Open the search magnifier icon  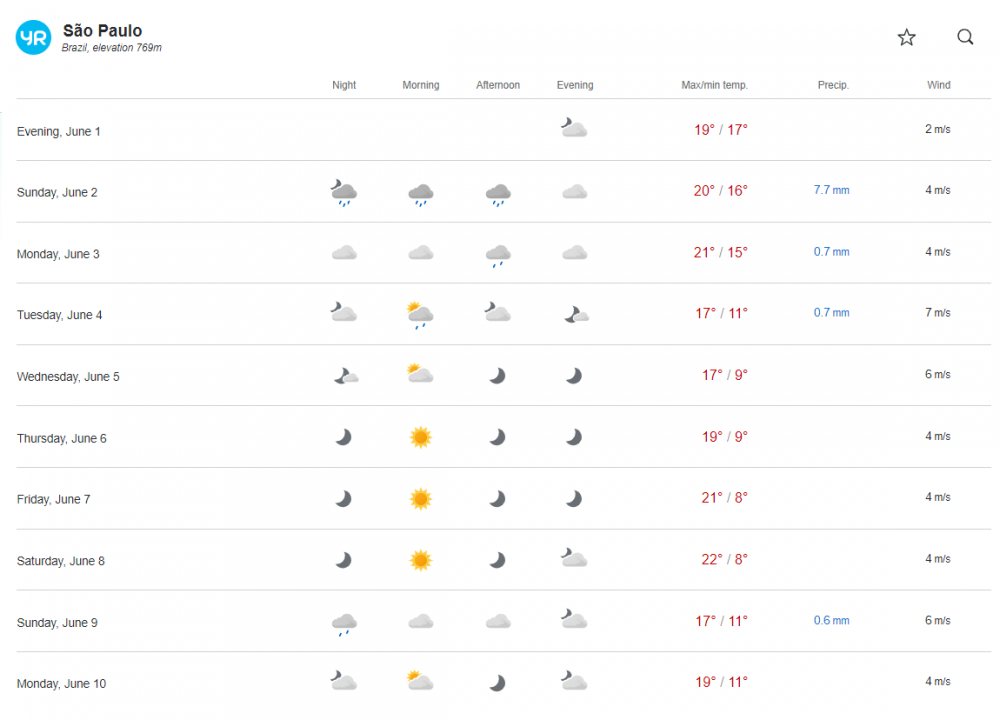965,38
